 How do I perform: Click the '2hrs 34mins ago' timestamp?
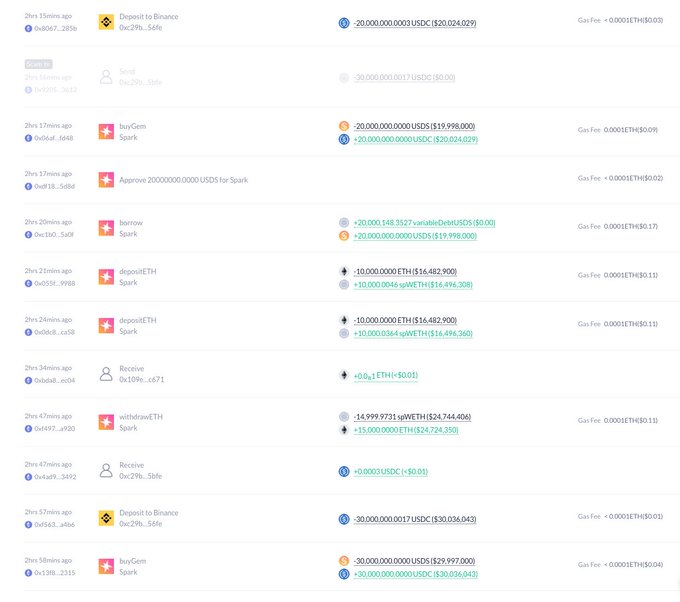point(48,368)
